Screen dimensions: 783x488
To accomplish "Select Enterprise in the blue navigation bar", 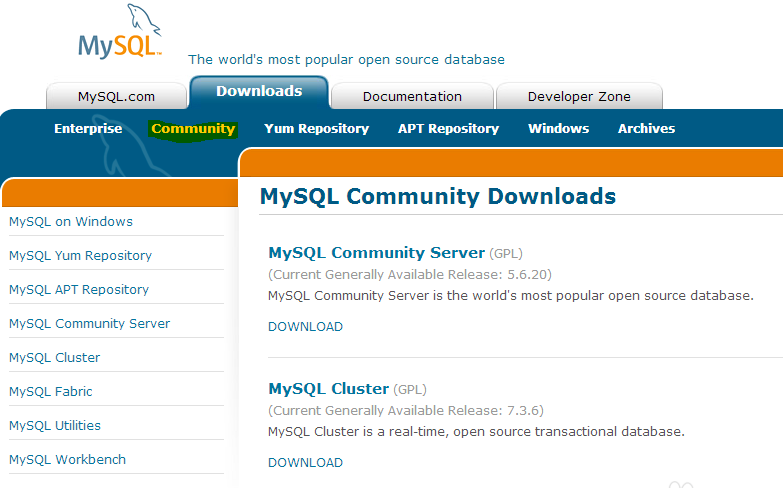I will [88, 128].
